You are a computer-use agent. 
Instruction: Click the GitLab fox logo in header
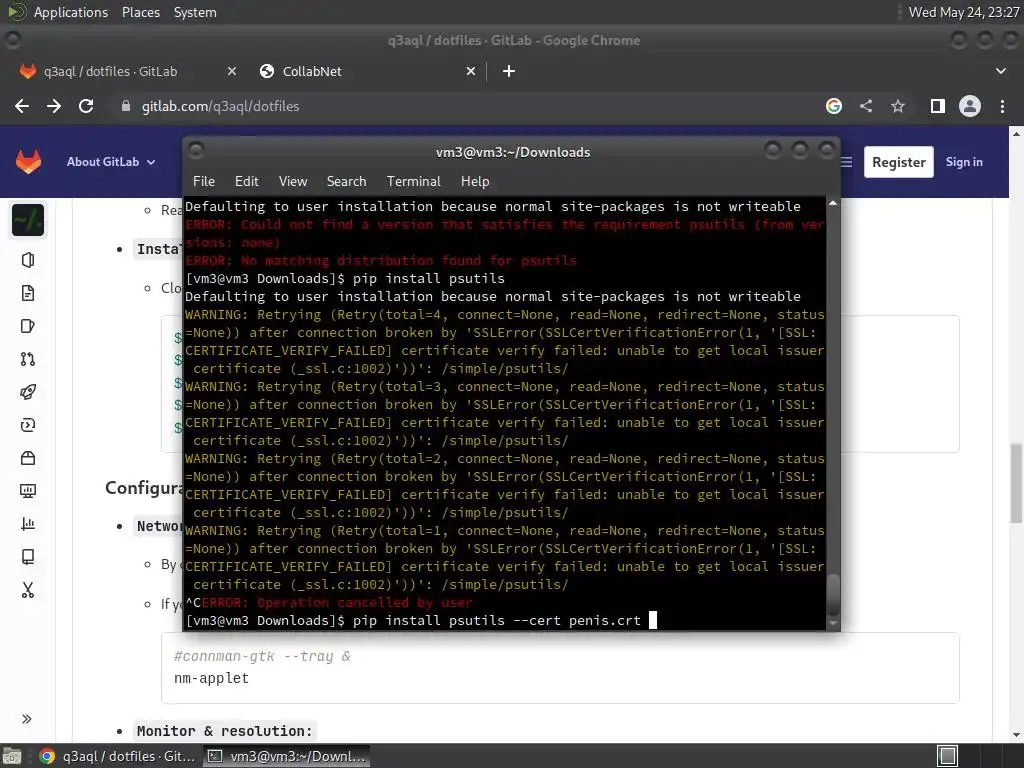tap(28, 162)
